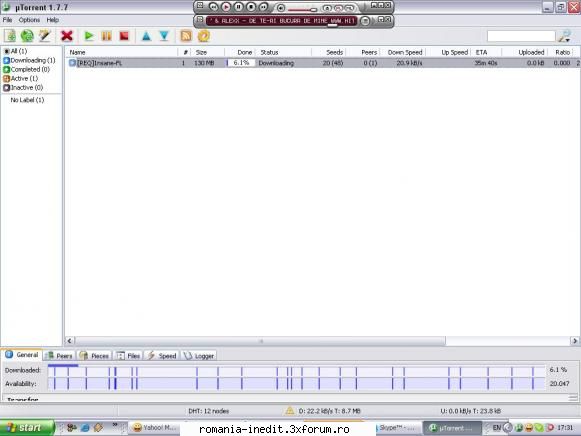Click the Add Torrent toolbar icon
Screen dimensions: 581x436
click(x=10, y=36)
